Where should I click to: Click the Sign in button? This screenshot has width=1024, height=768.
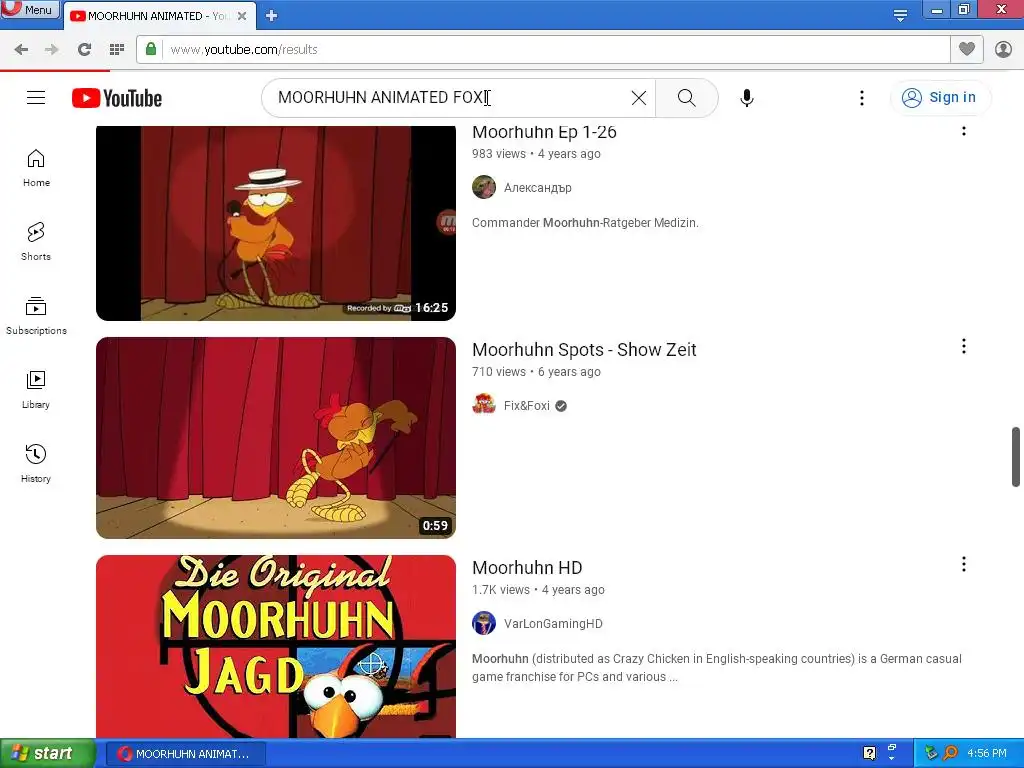pyautogui.click(x=940, y=98)
